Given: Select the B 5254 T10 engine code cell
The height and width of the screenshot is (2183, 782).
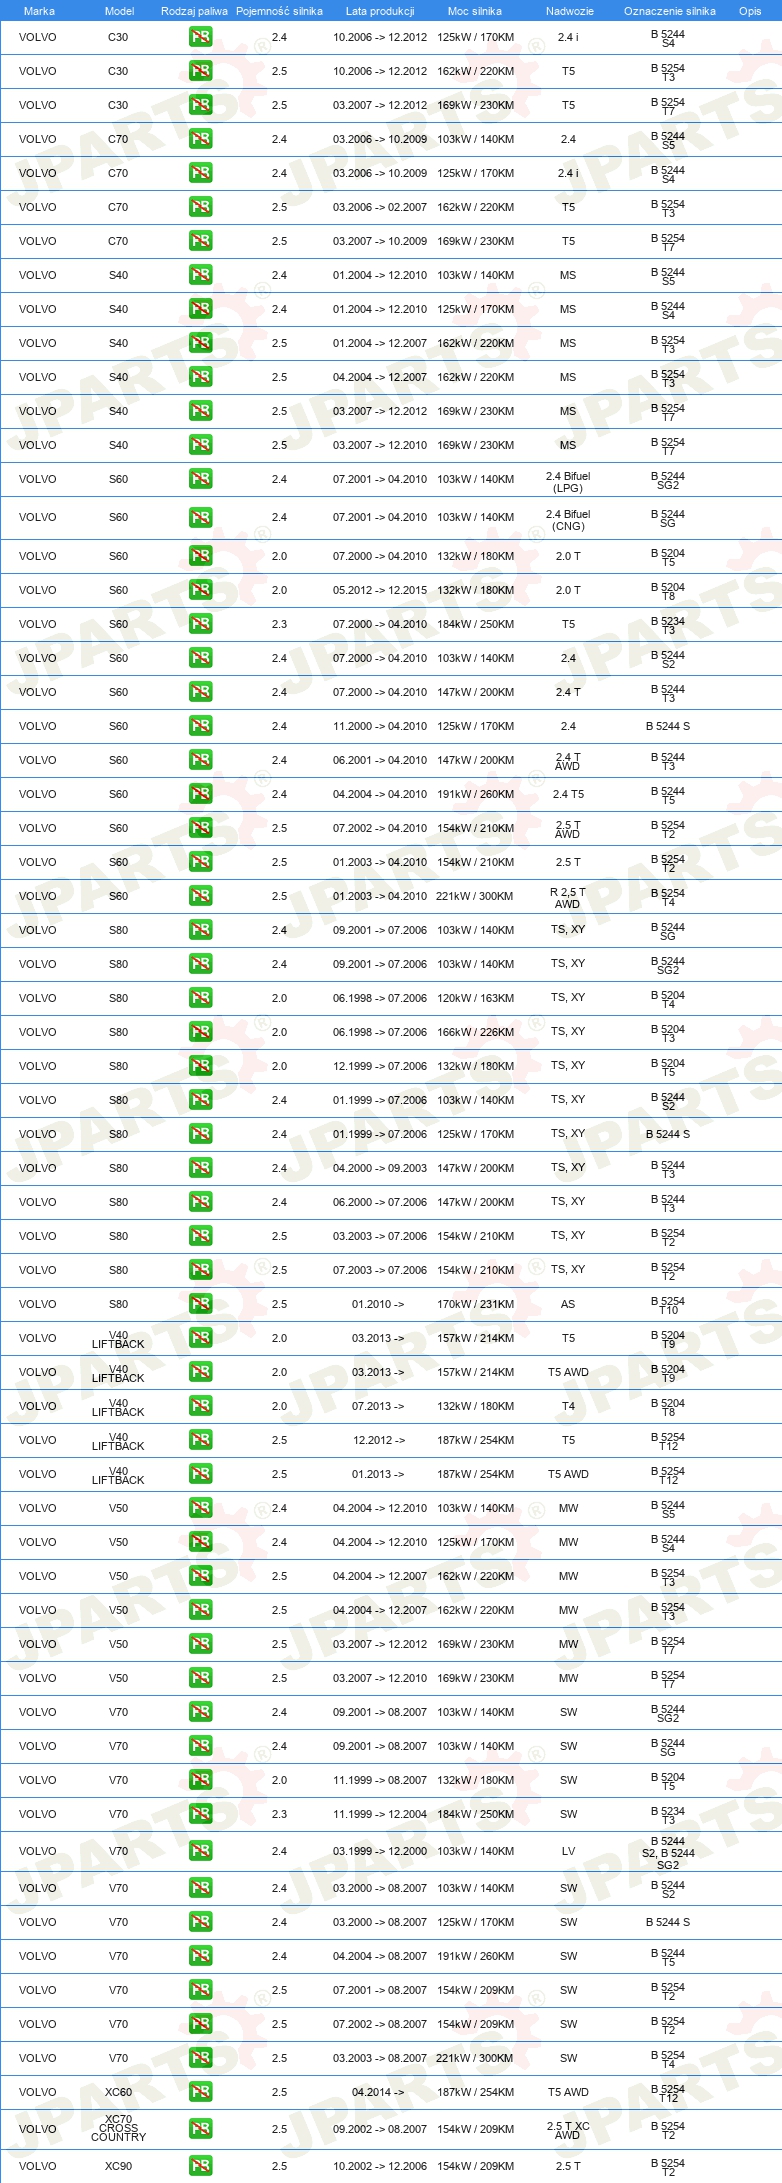Looking at the screenshot, I should [x=668, y=1305].
